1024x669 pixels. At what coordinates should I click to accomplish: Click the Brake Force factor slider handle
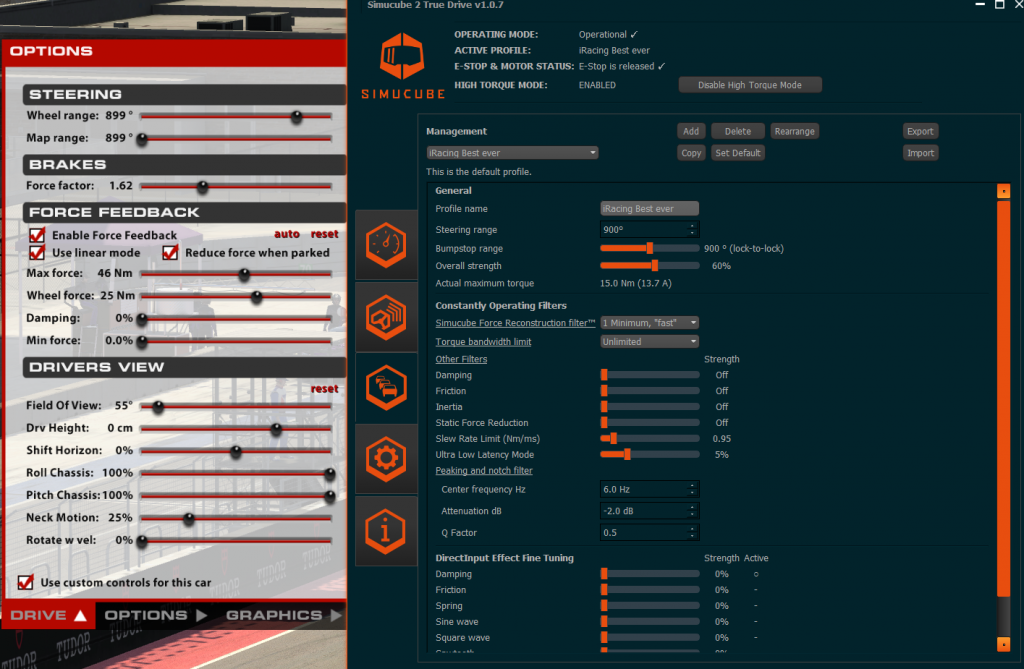click(202, 187)
